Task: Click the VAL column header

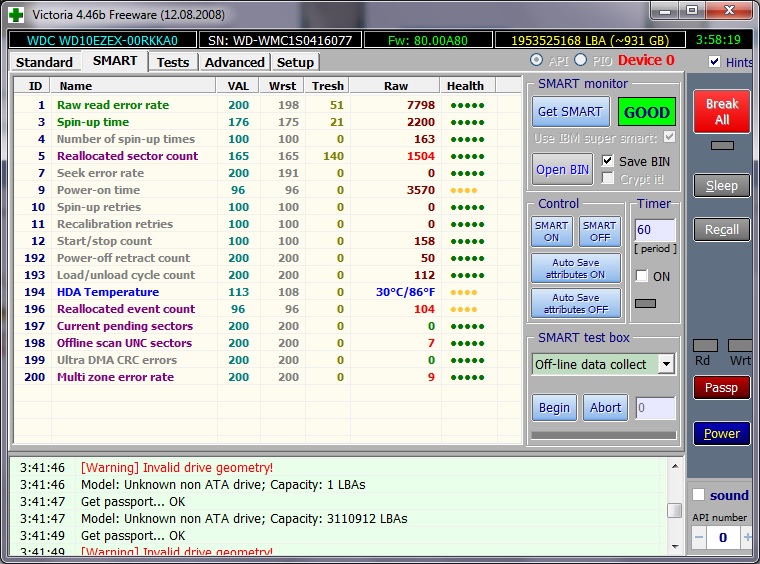Action: click(238, 86)
